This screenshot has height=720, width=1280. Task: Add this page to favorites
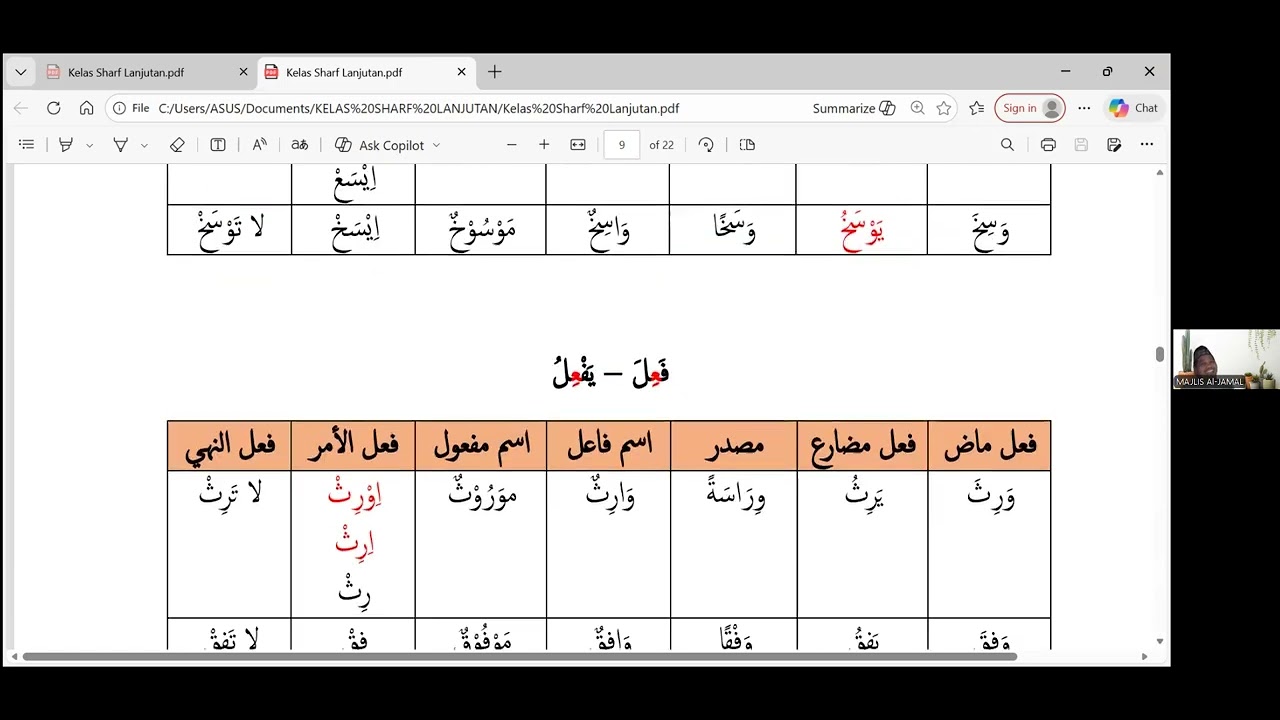(943, 108)
